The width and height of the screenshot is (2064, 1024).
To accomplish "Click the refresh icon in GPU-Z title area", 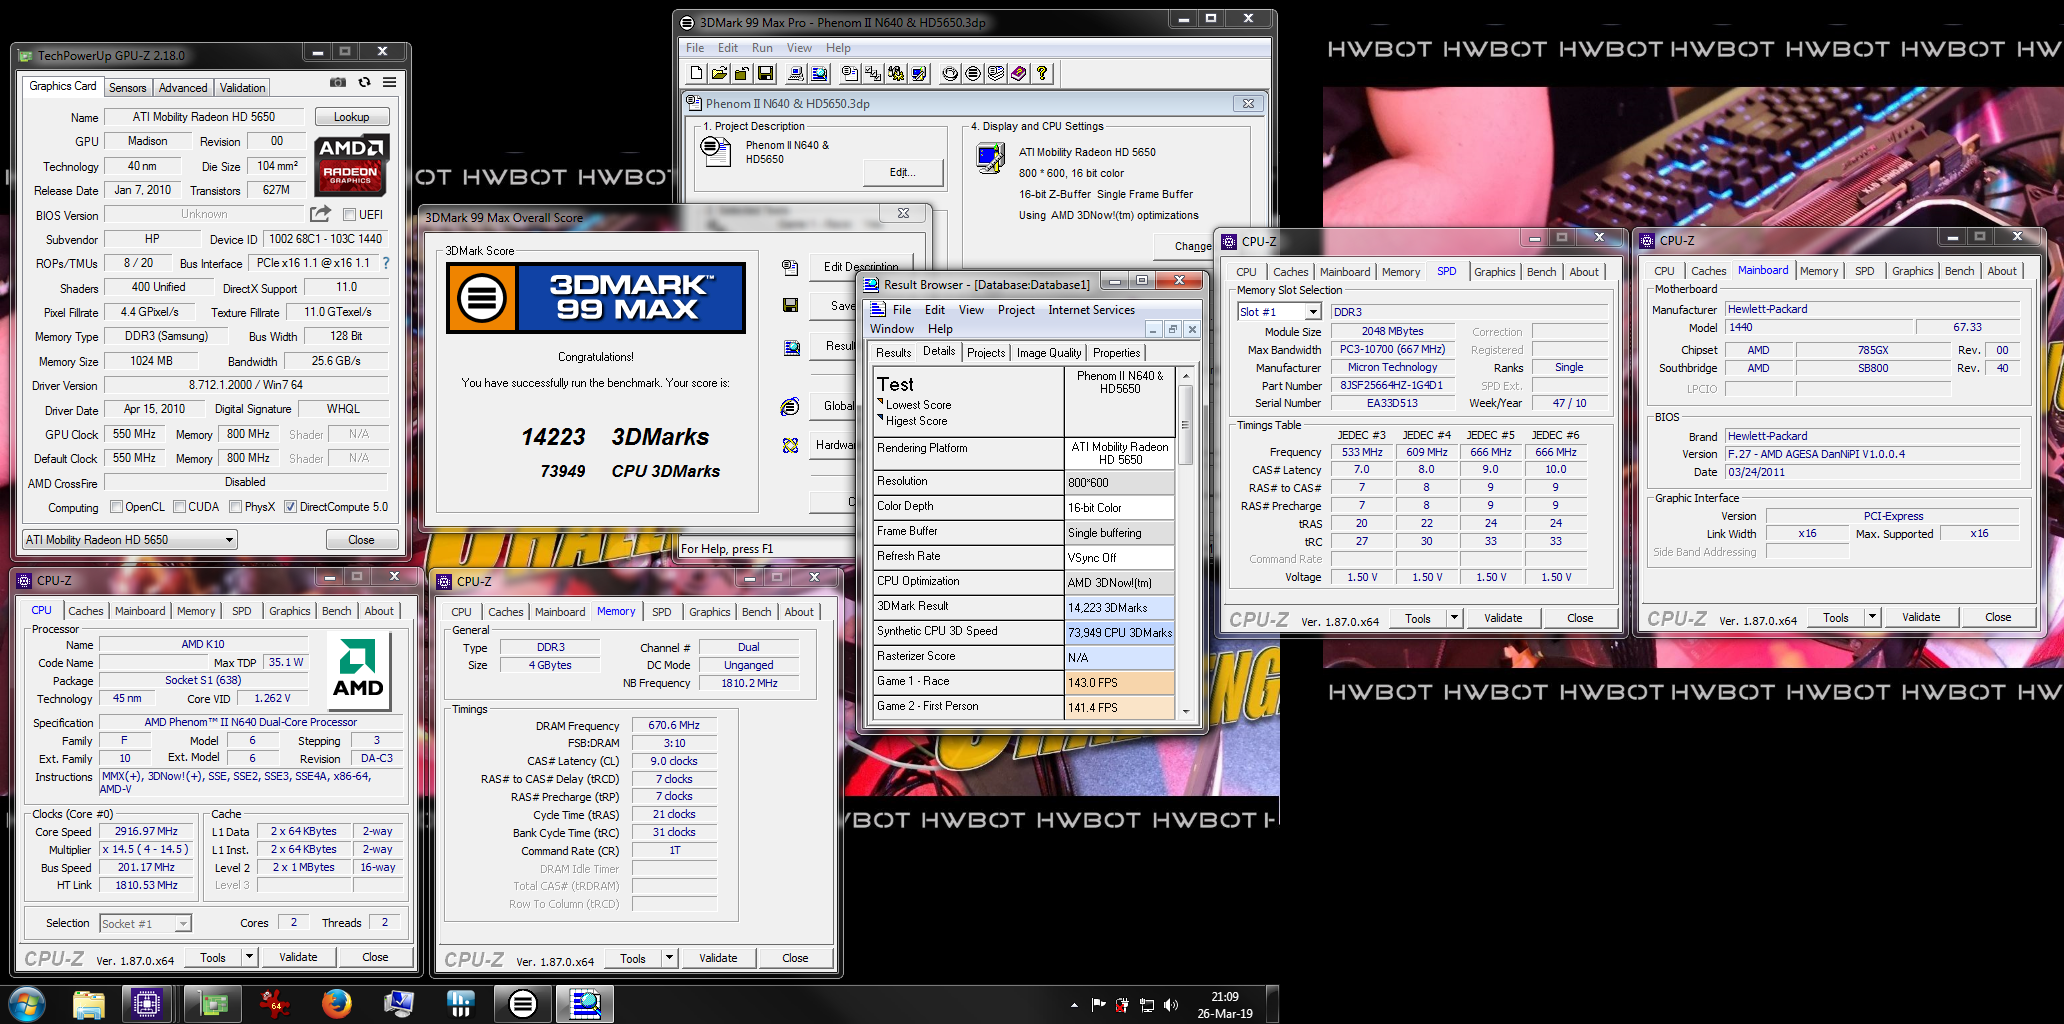I will tap(364, 82).
